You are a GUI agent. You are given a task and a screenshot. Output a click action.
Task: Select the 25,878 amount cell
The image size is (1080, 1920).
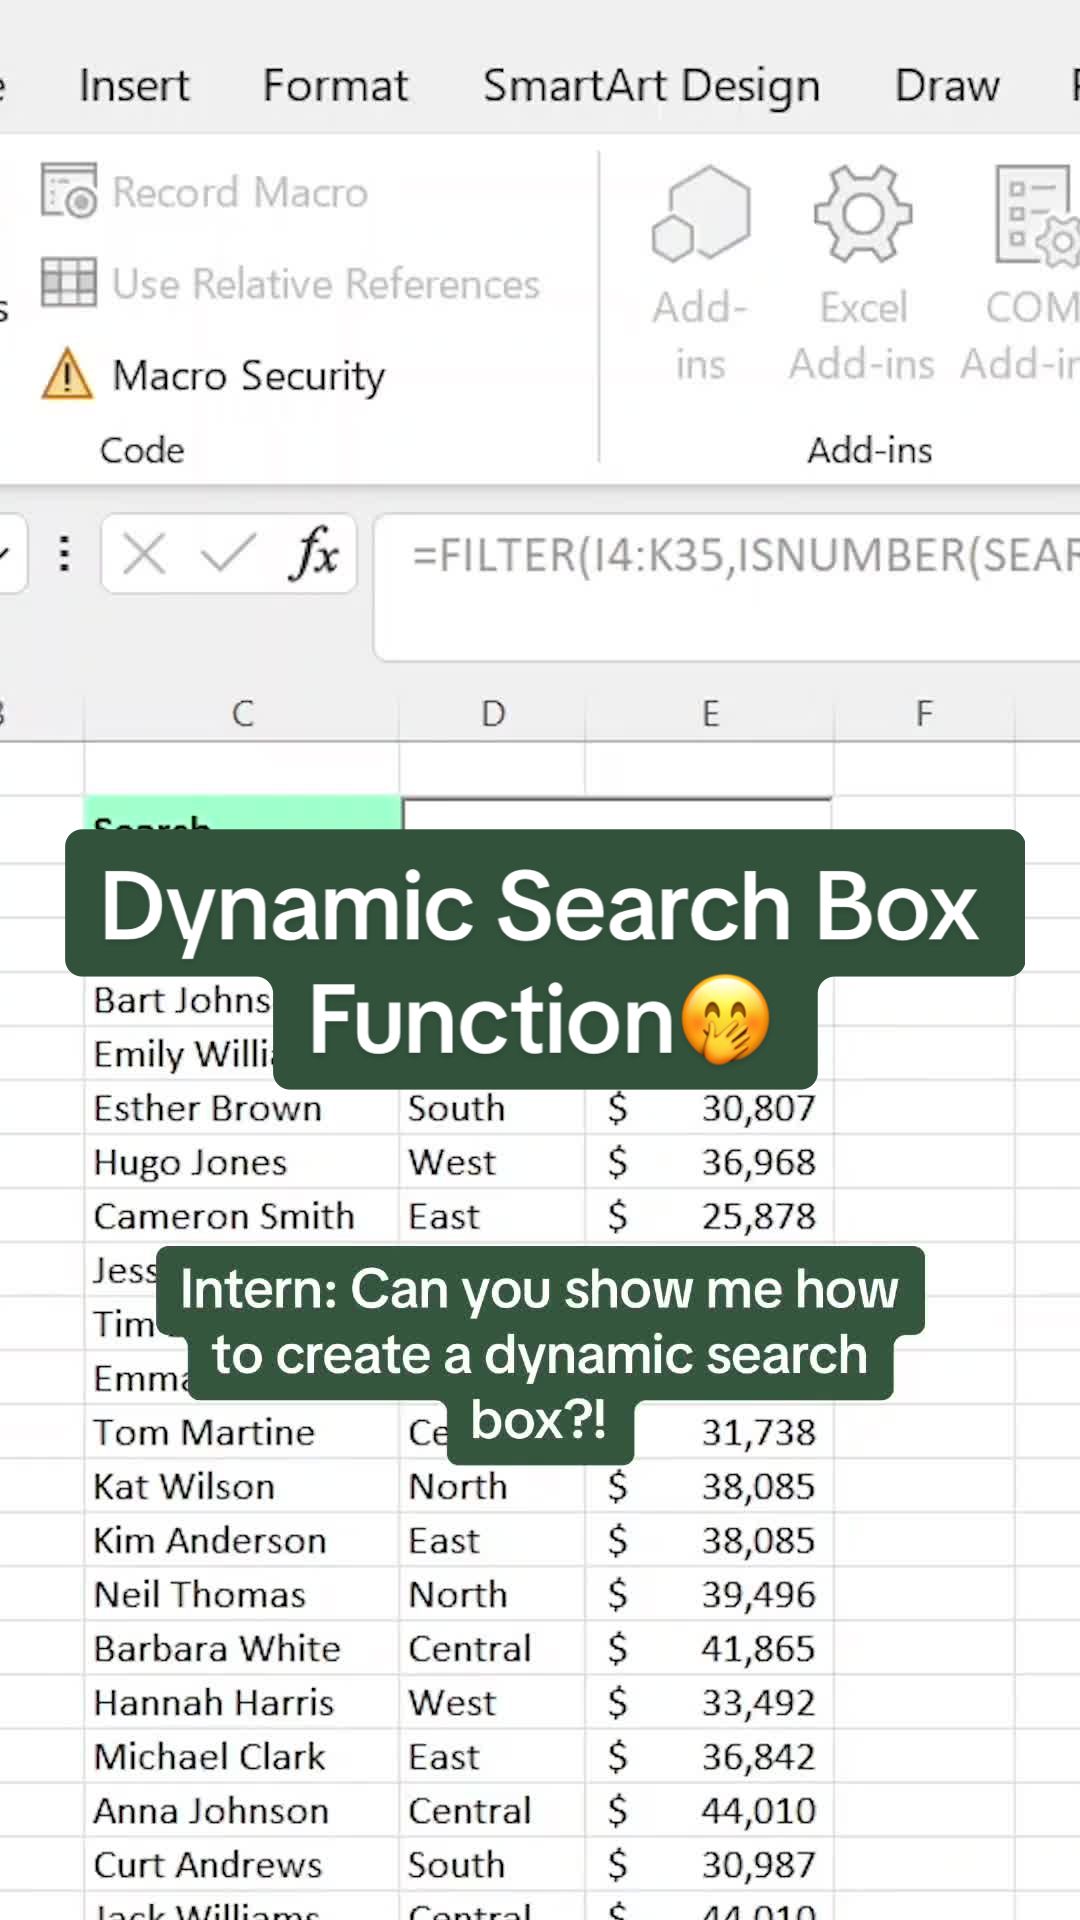tap(709, 1216)
